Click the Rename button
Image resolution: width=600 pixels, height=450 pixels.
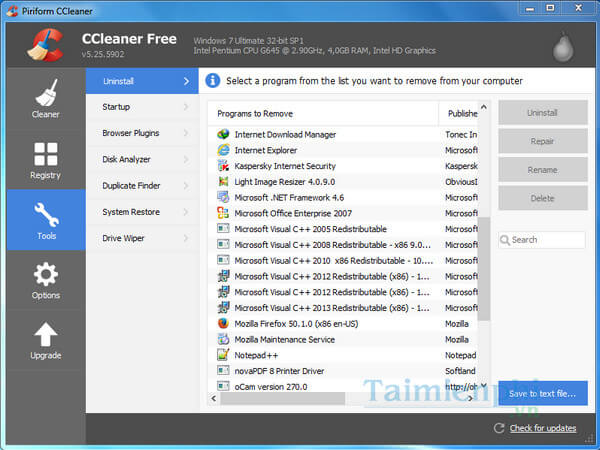pos(543,170)
